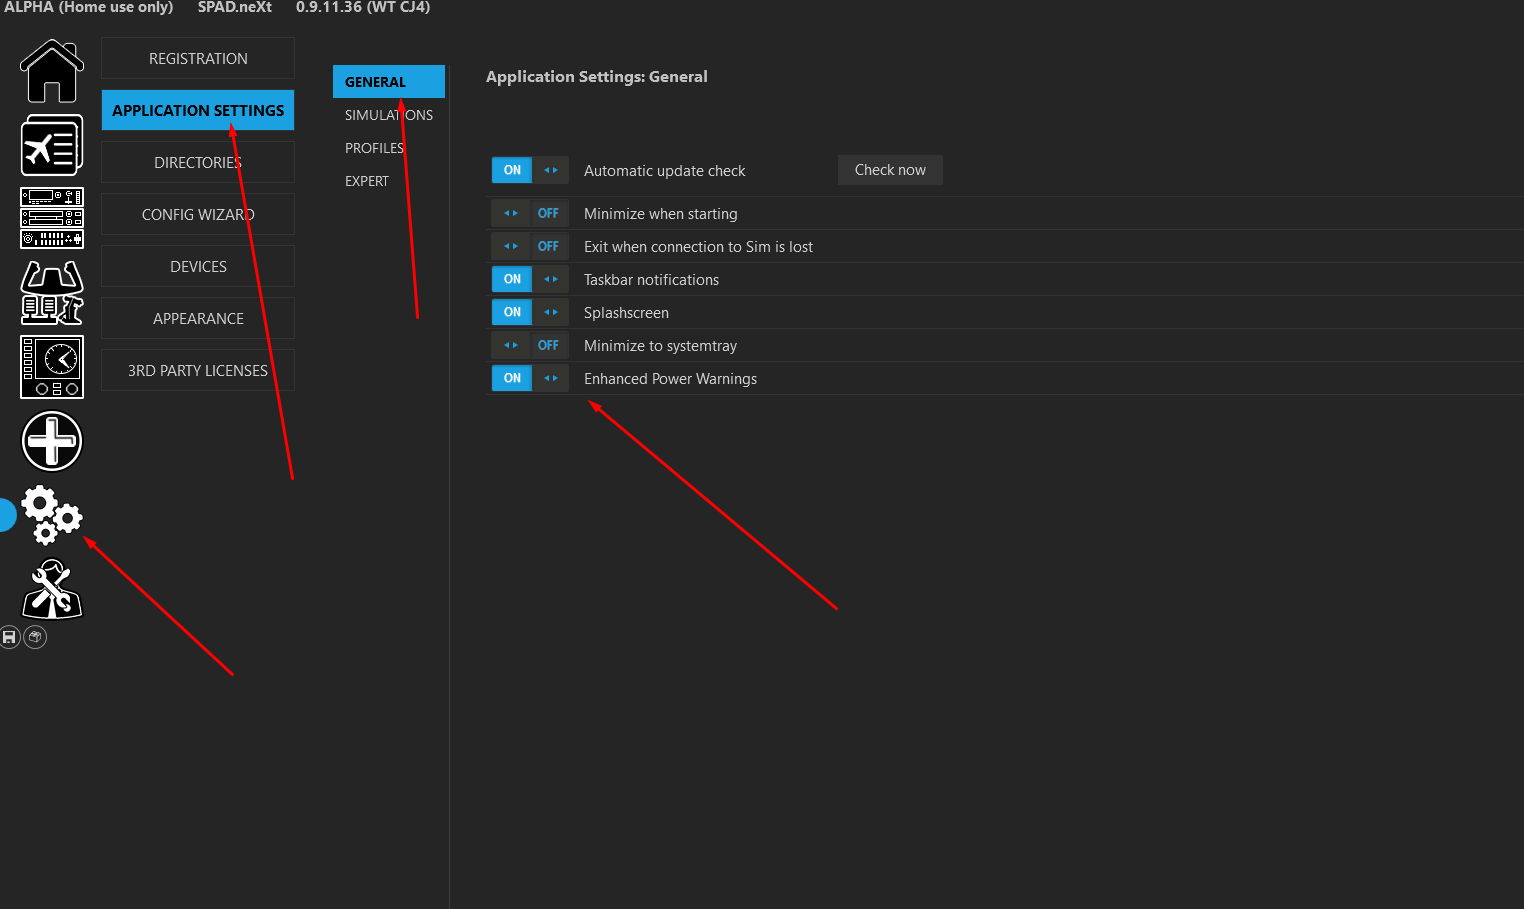Open the gears settings icon
The image size is (1524, 909).
(52, 514)
